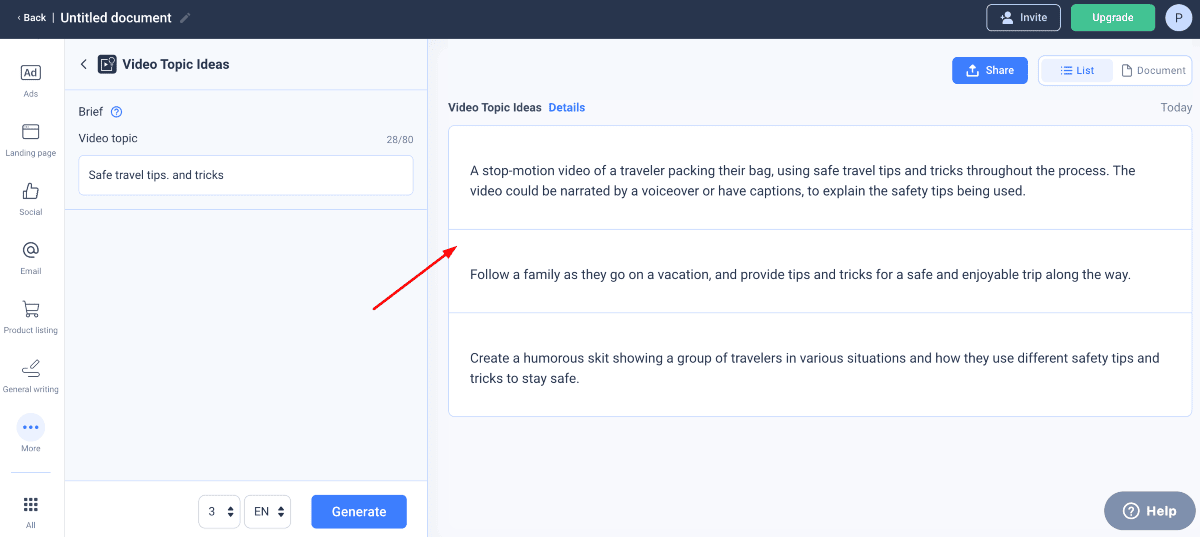The width and height of the screenshot is (1200, 537).
Task: Open the Social thumbs-up icon
Action: tap(31, 191)
